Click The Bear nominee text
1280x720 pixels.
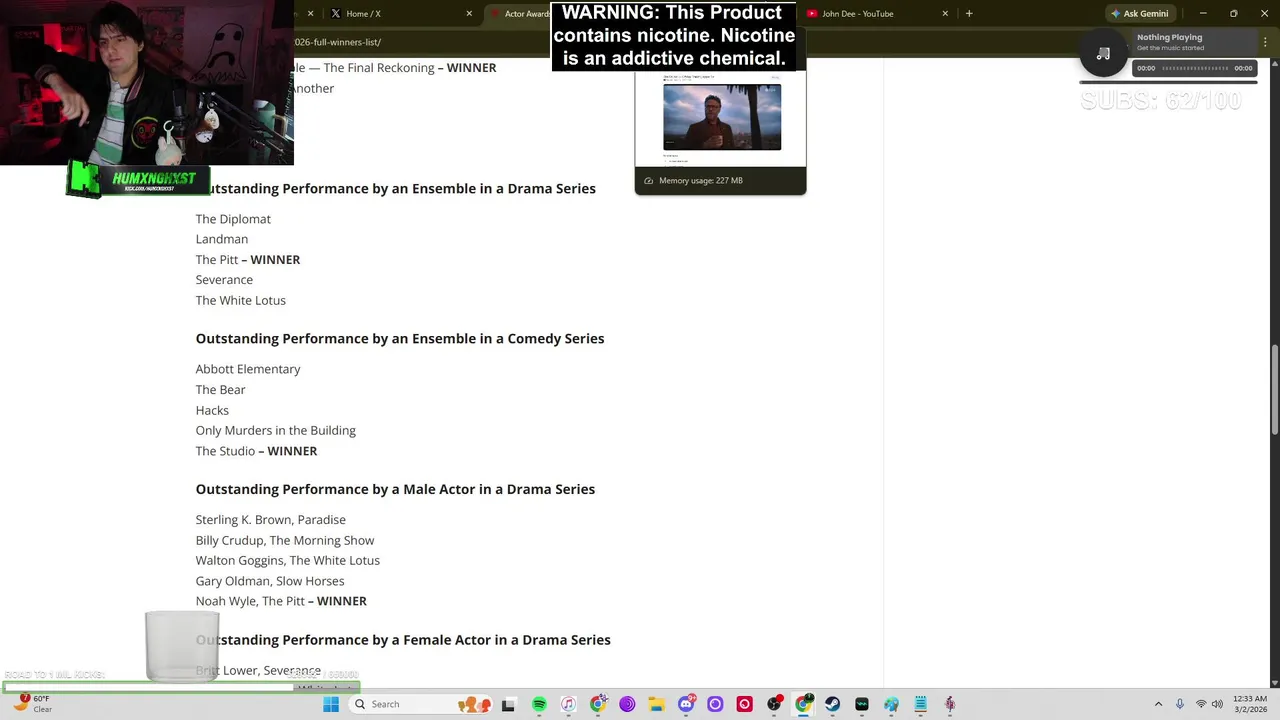pos(221,390)
